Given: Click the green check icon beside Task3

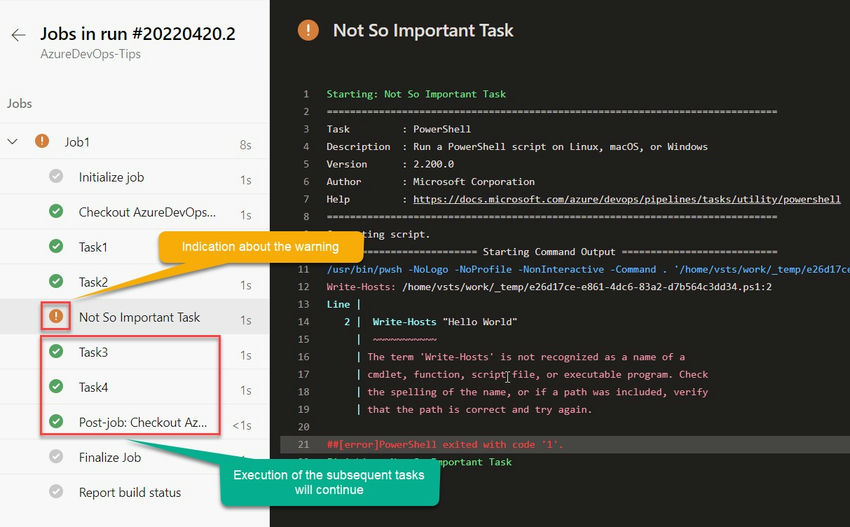Looking at the screenshot, I should 56,351.
